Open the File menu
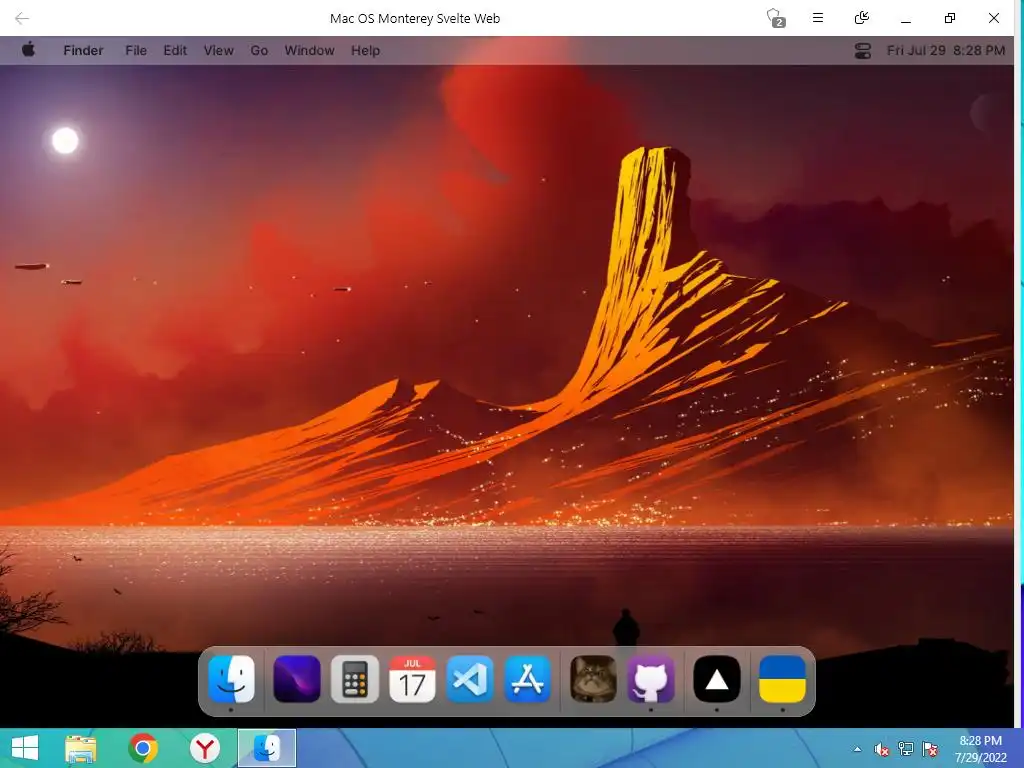The height and width of the screenshot is (768, 1024). [136, 50]
